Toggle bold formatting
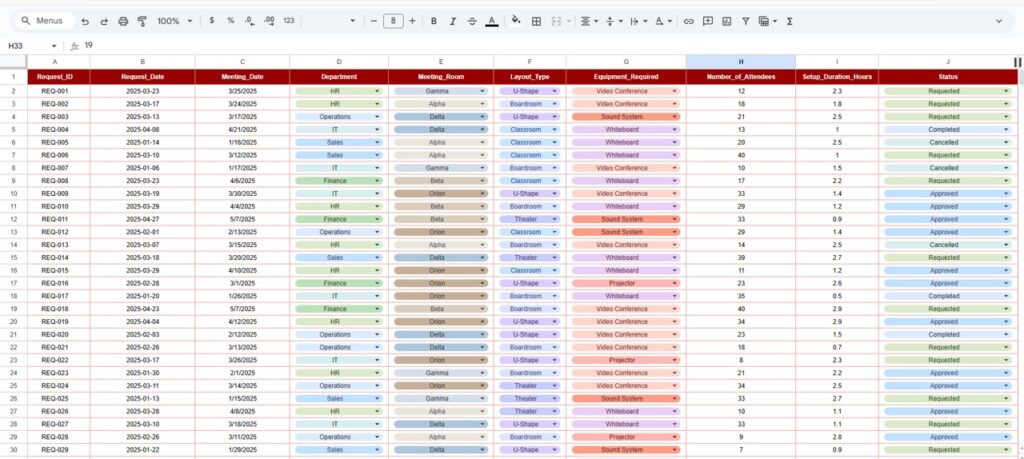 coord(434,21)
